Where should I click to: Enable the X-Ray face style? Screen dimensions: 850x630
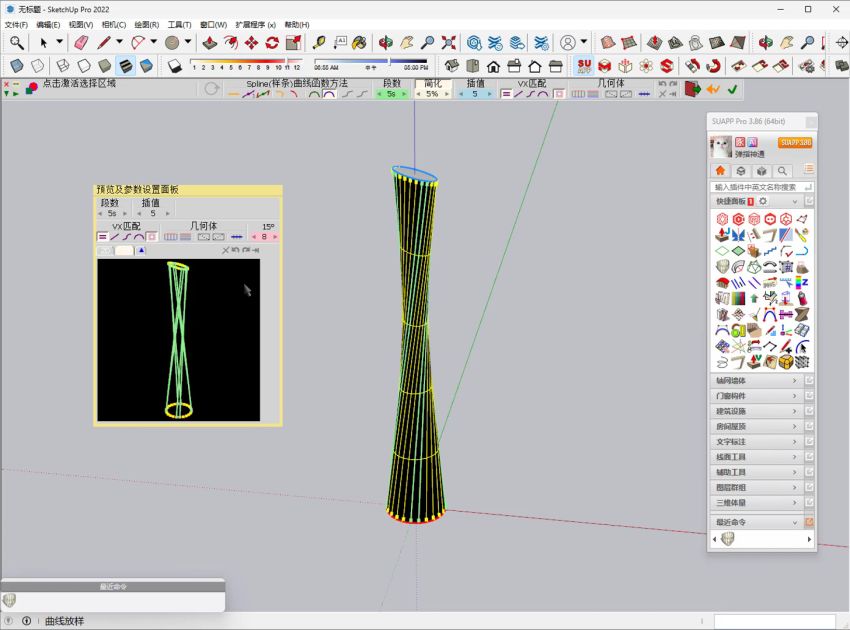point(17,66)
